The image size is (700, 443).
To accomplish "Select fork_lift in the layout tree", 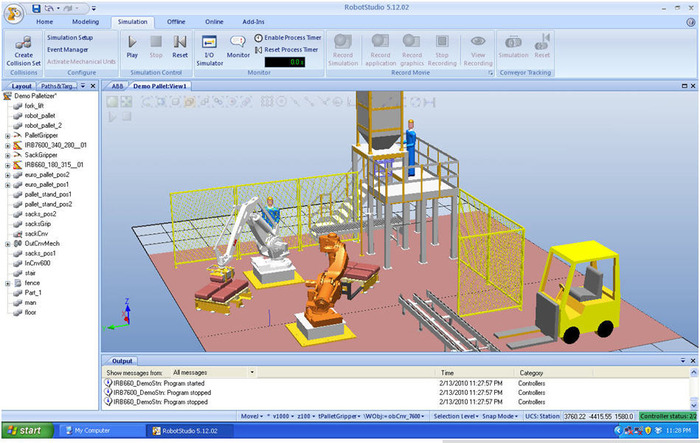I will pyautogui.click(x=33, y=106).
